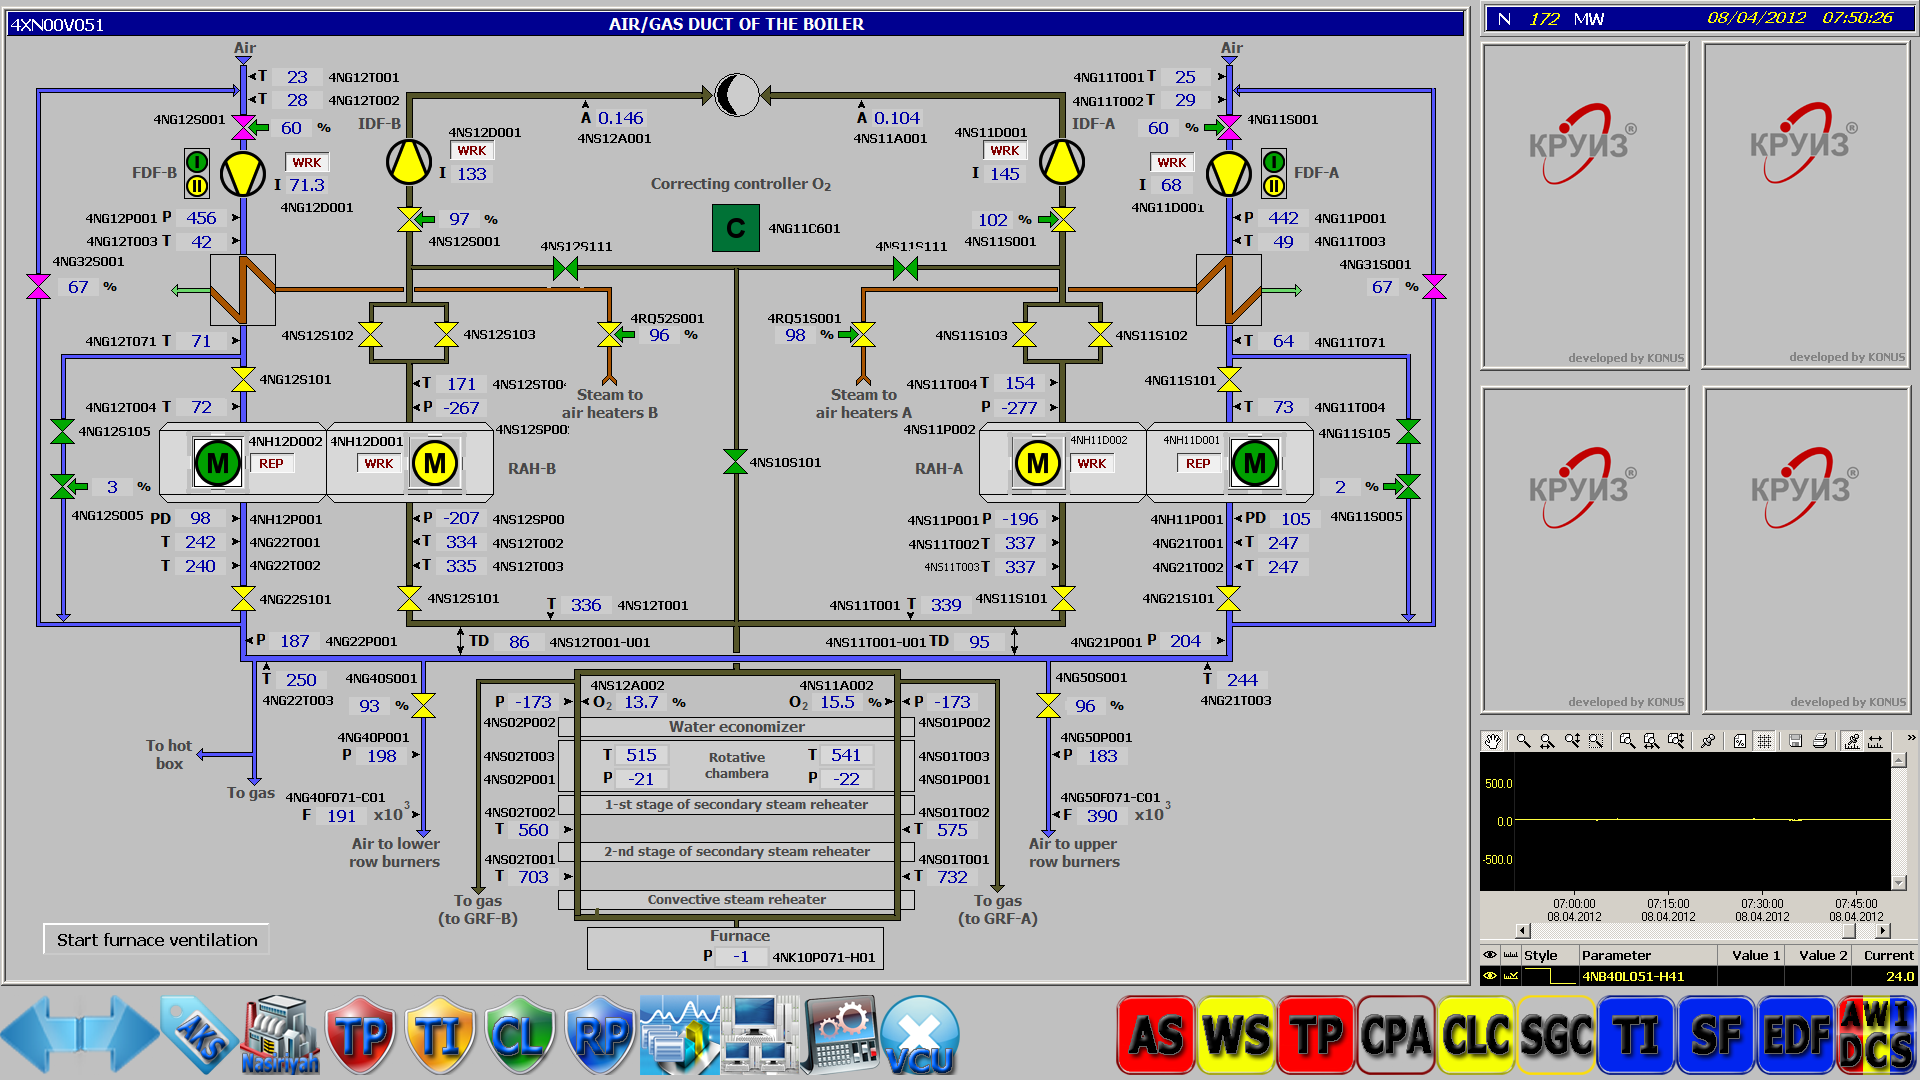Open the SGC panel button

1556,1036
